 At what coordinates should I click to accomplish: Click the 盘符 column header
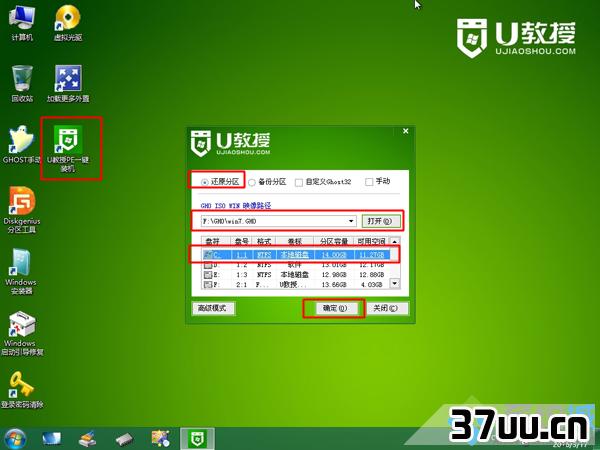216,241
